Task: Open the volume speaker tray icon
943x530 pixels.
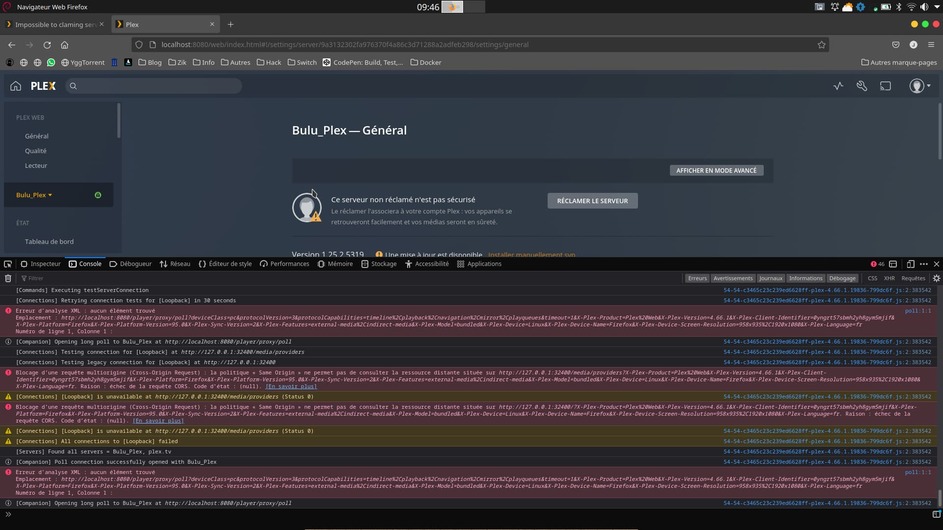Action: (924, 7)
